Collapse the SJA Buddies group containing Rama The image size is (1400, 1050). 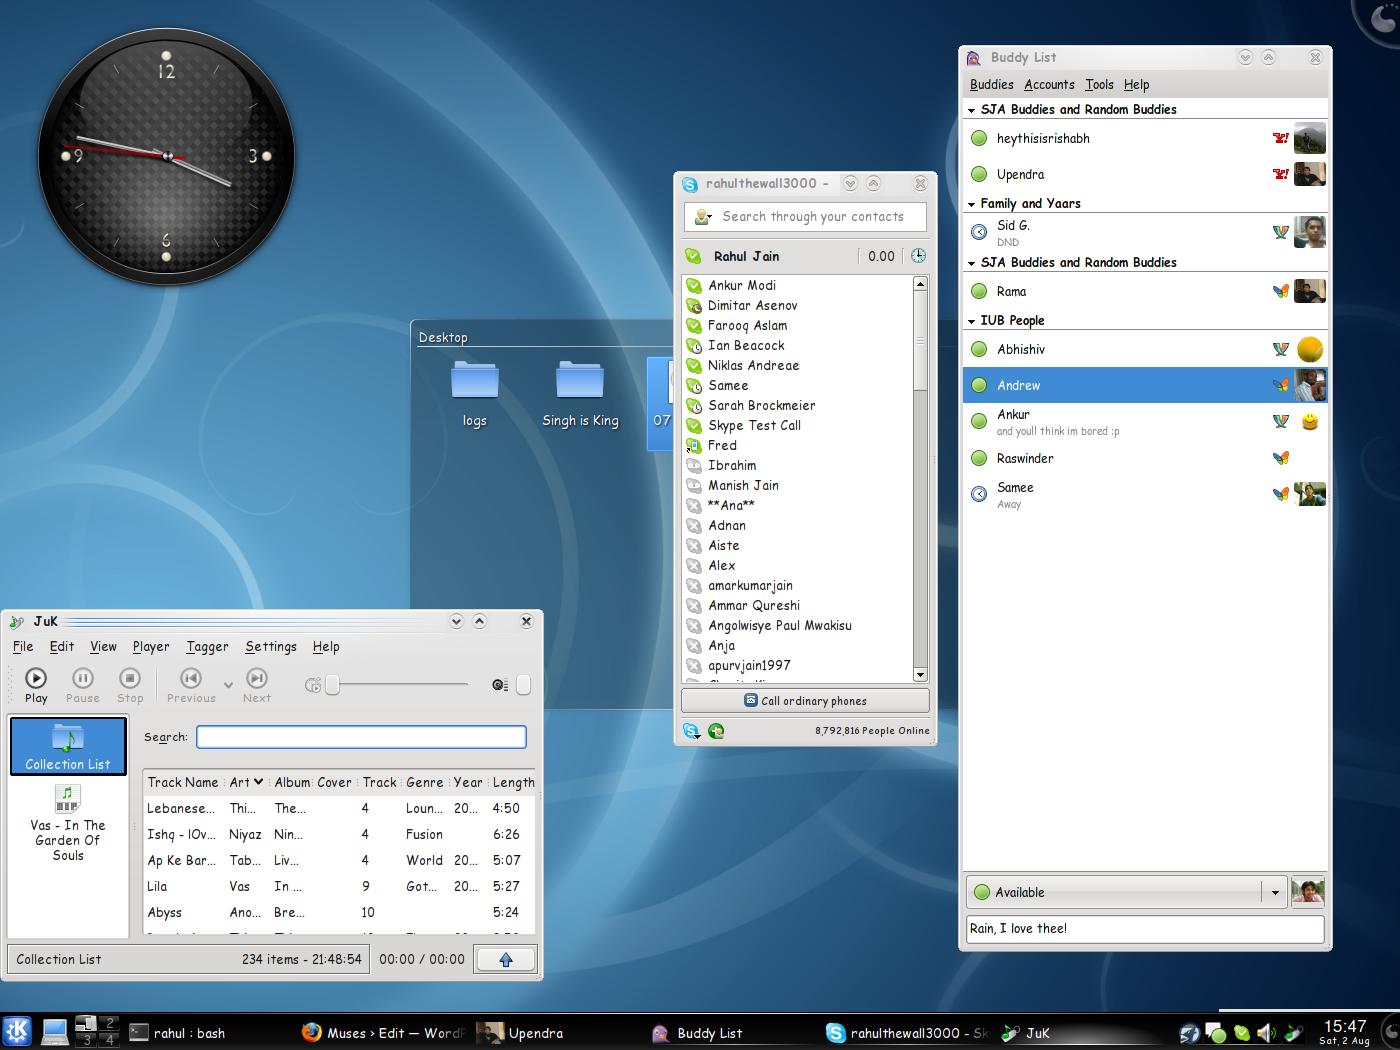971,263
